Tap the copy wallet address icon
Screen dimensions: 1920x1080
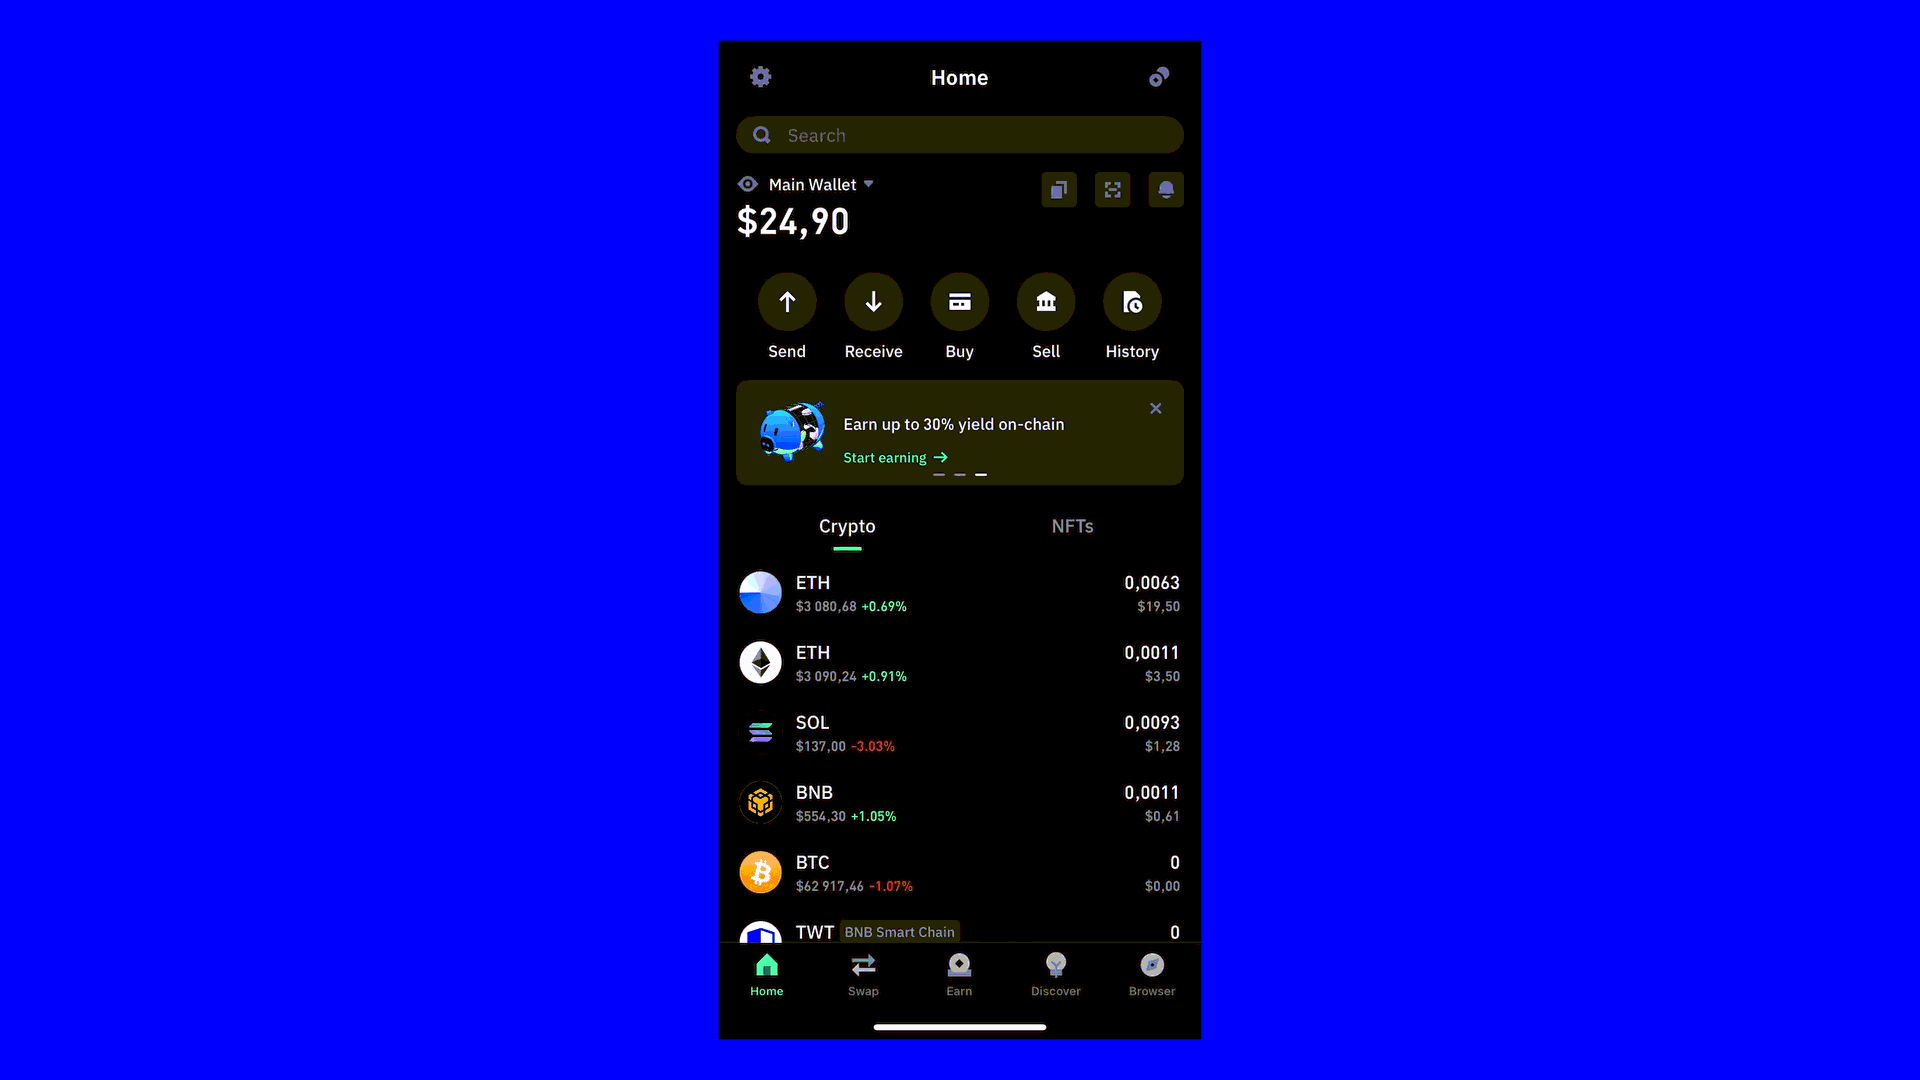tap(1059, 189)
